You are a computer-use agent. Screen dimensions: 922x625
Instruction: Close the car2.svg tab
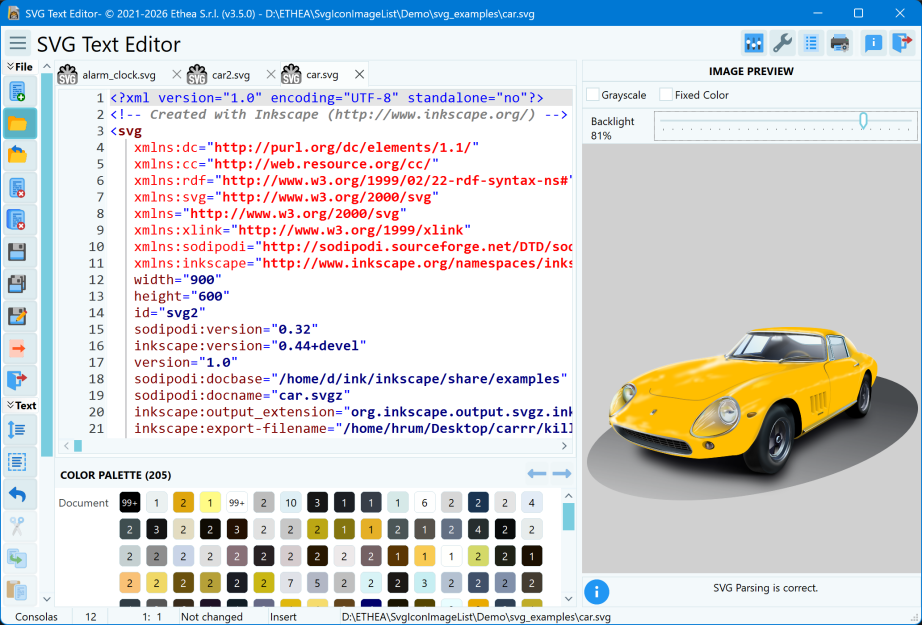(270, 75)
